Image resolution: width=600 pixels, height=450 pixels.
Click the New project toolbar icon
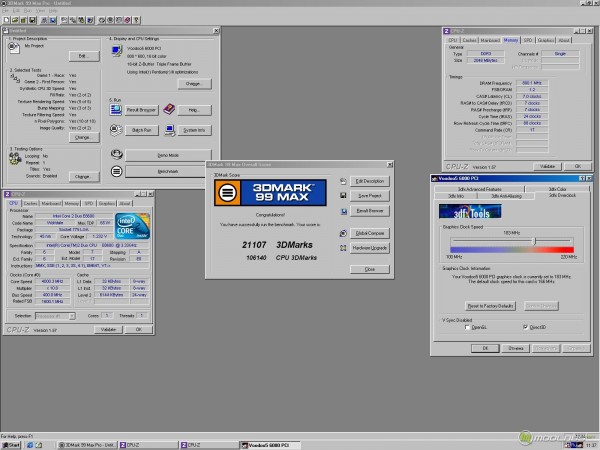(7, 20)
